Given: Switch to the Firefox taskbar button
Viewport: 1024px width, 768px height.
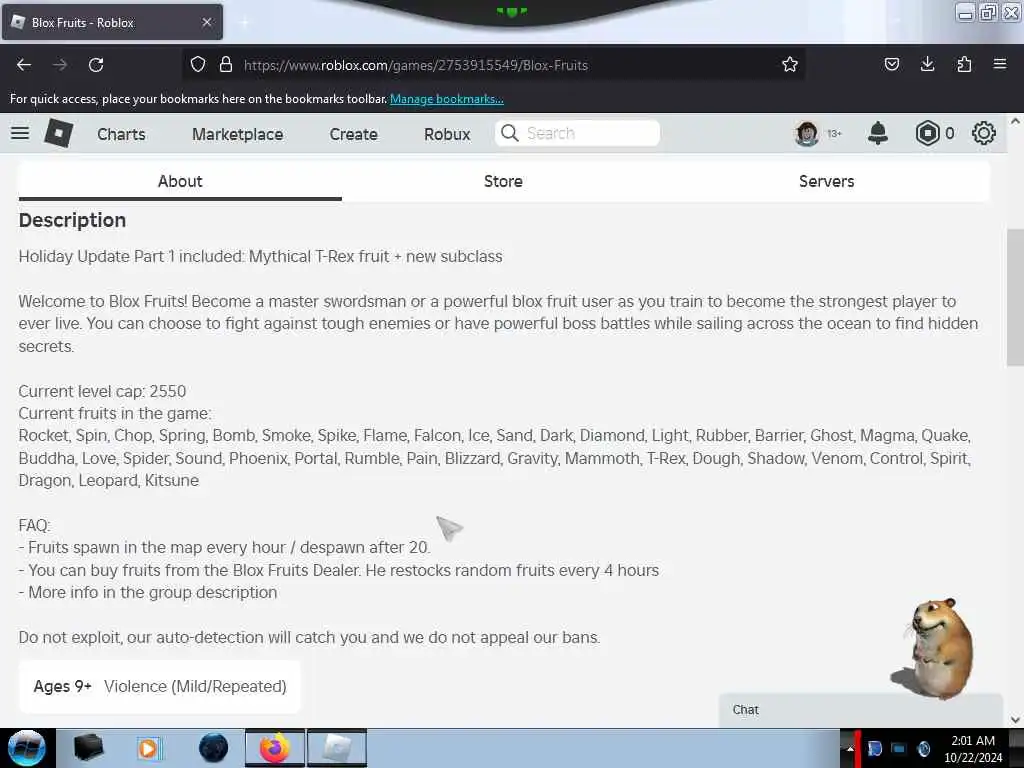Looking at the screenshot, I should pyautogui.click(x=274, y=748).
